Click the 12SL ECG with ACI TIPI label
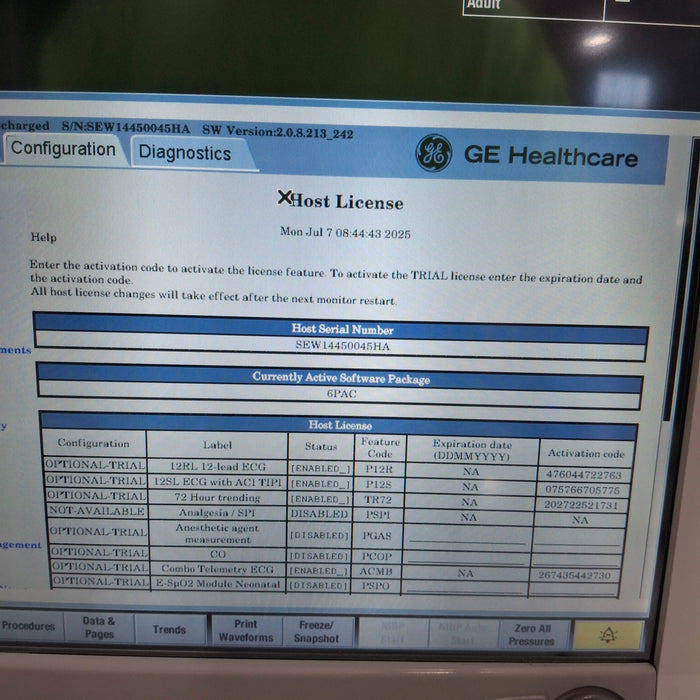Image resolution: width=700 pixels, height=700 pixels. click(x=218, y=482)
